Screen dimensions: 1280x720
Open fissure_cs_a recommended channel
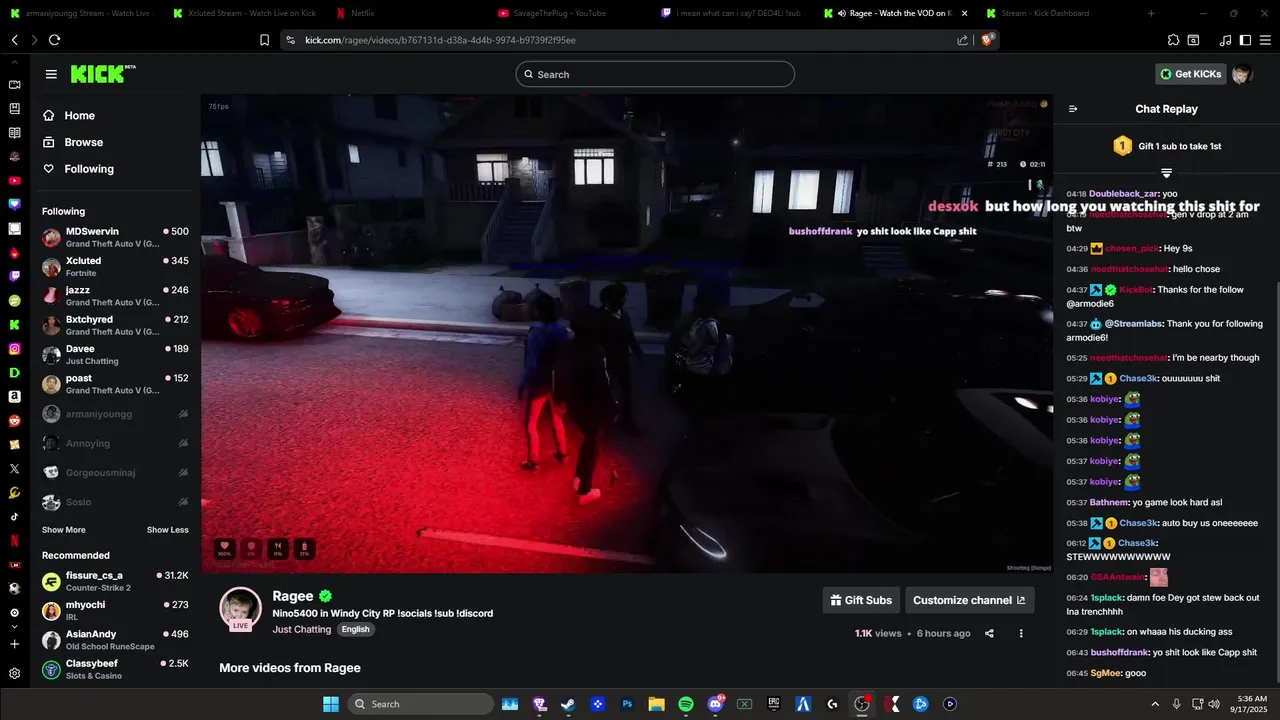(x=115, y=581)
